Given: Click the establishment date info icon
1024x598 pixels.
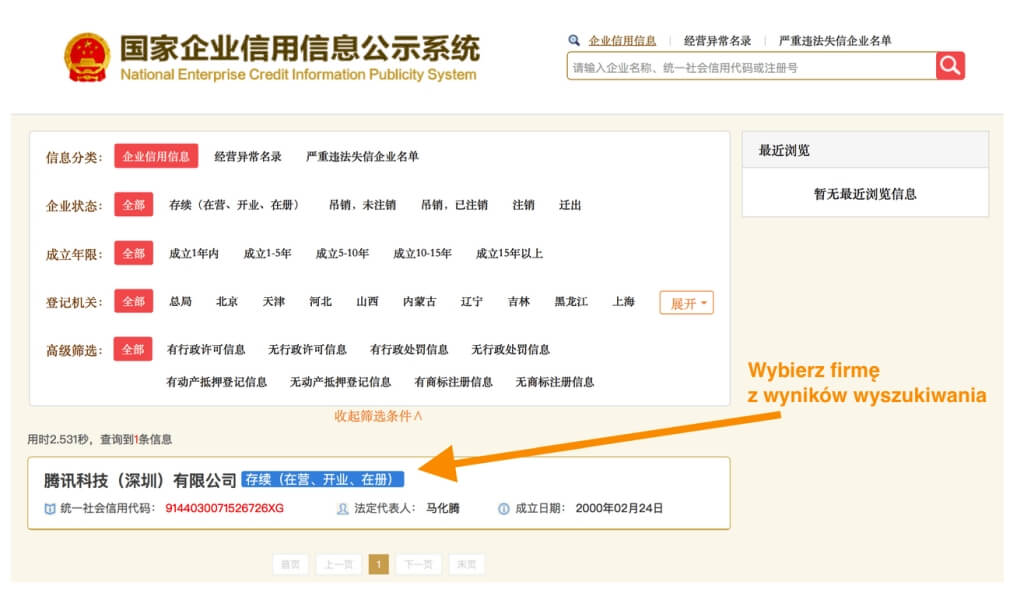Looking at the screenshot, I should click(504, 509).
